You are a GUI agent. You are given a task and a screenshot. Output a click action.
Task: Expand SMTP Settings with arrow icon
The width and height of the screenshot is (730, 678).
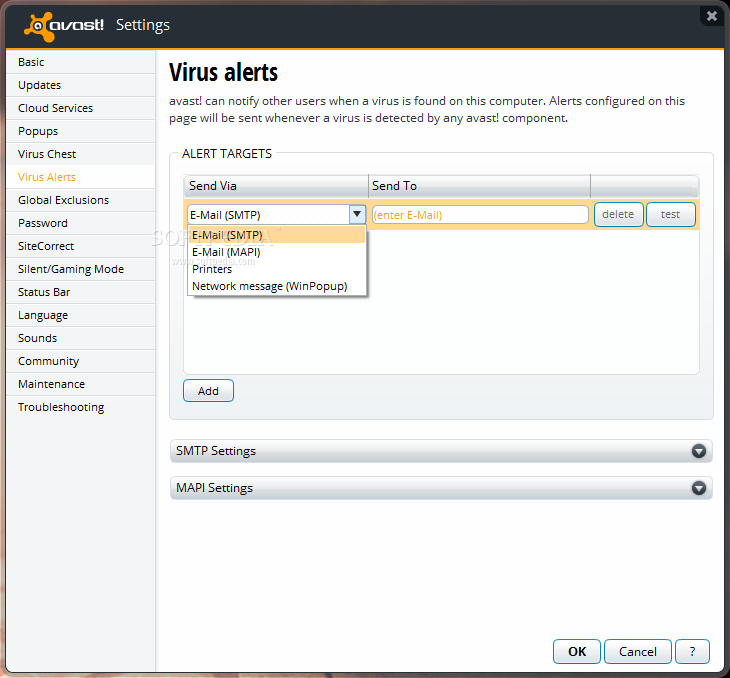tap(698, 451)
